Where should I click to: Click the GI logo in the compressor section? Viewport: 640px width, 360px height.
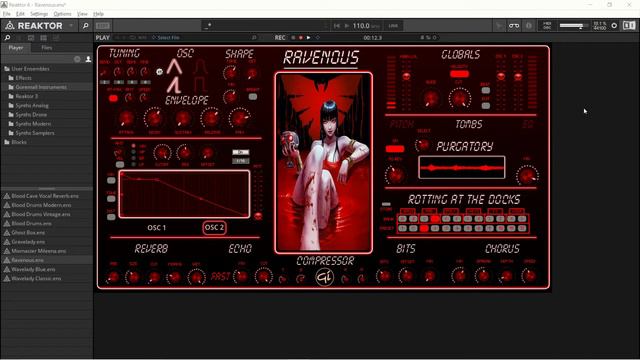[324, 278]
